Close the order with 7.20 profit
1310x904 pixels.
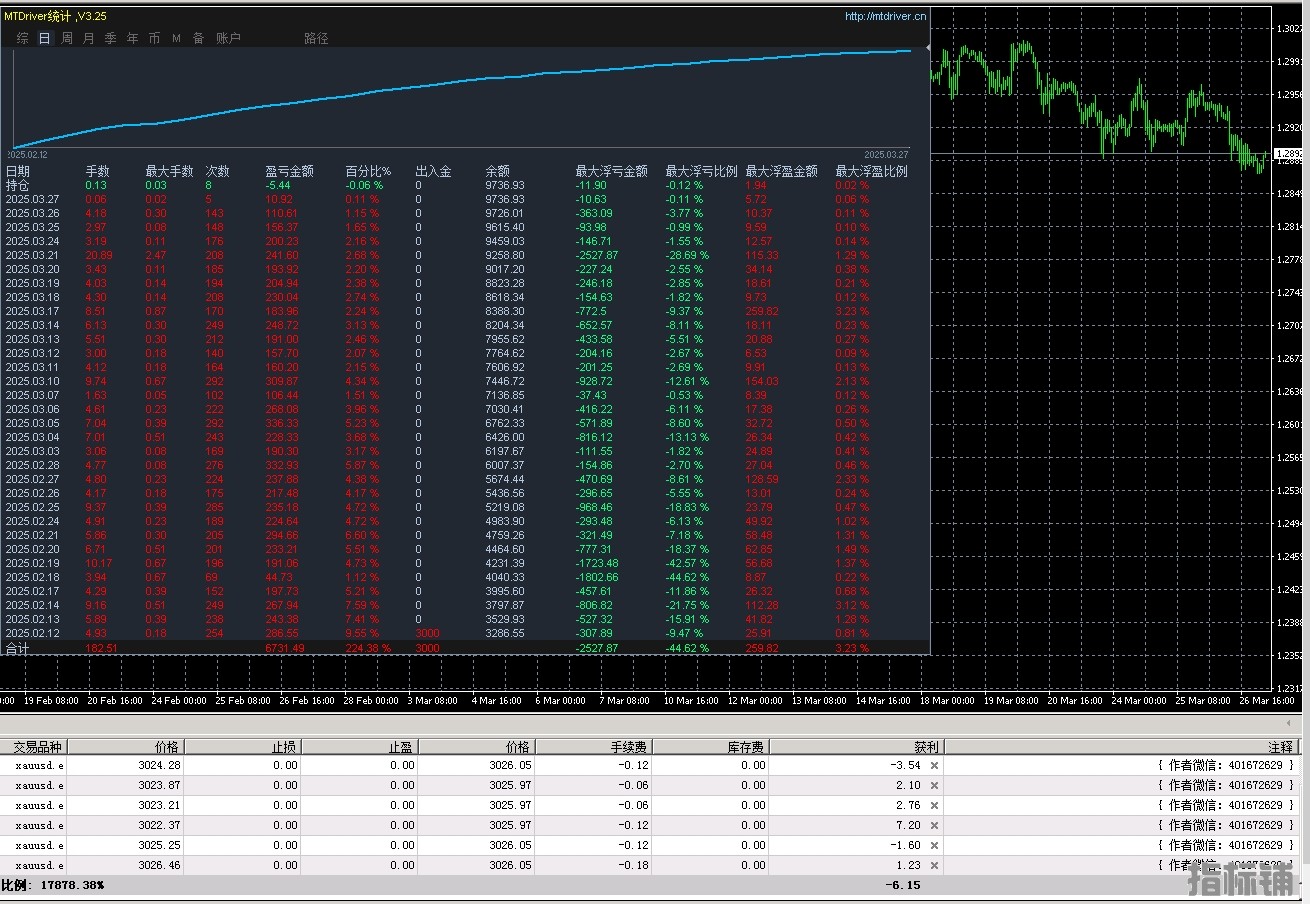934,825
